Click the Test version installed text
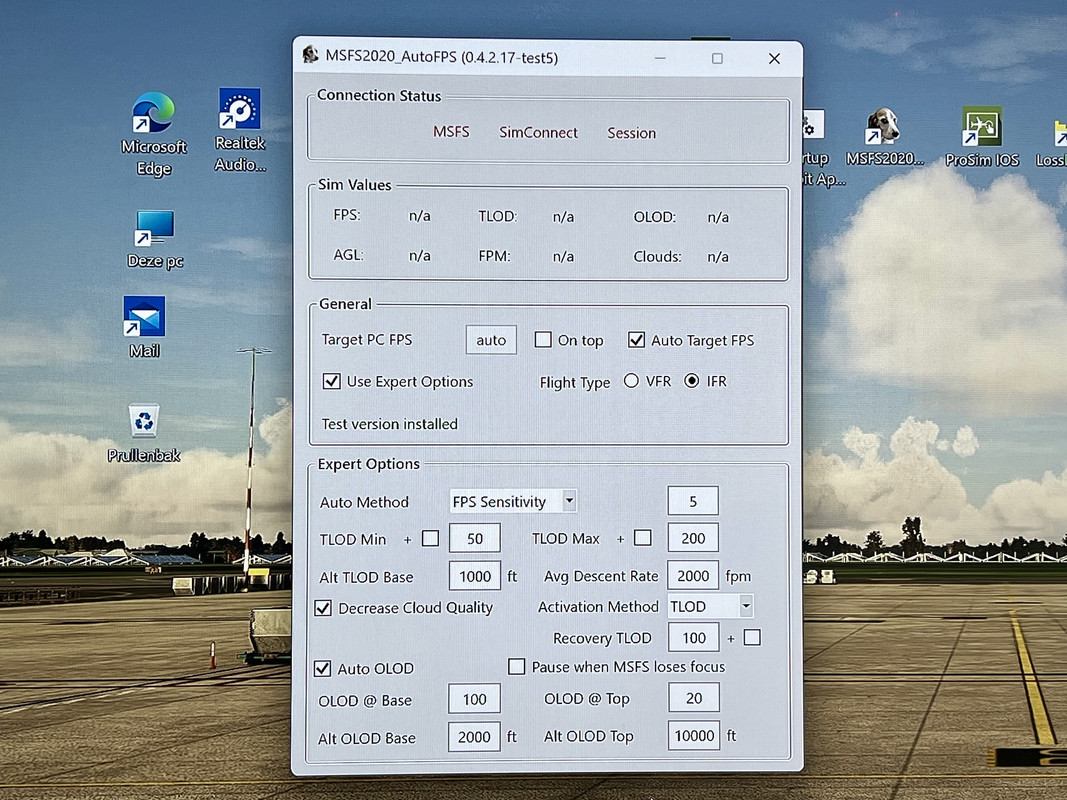This screenshot has width=1067, height=800. click(x=389, y=424)
